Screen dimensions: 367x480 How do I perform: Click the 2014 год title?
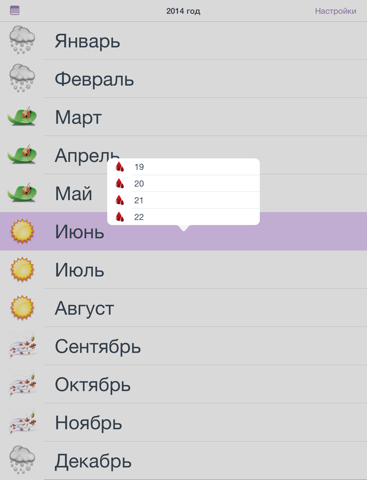pos(183,11)
